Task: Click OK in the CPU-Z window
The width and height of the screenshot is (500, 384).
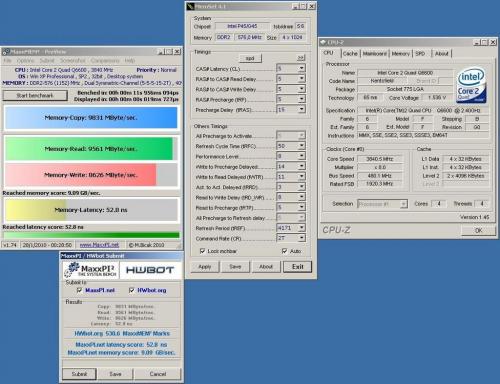Action: [x=478, y=230]
